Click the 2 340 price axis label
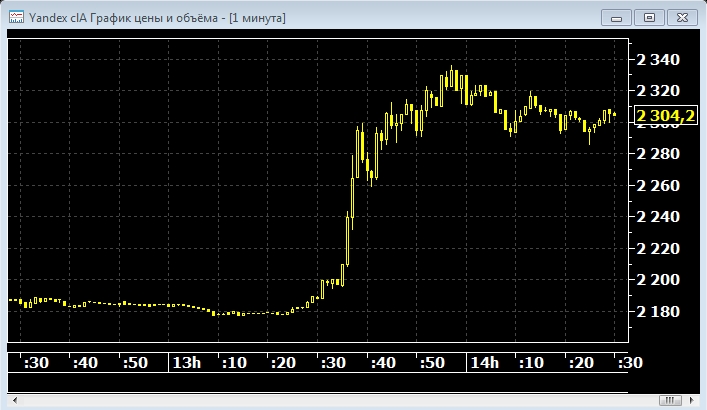The width and height of the screenshot is (707, 410). point(657,60)
